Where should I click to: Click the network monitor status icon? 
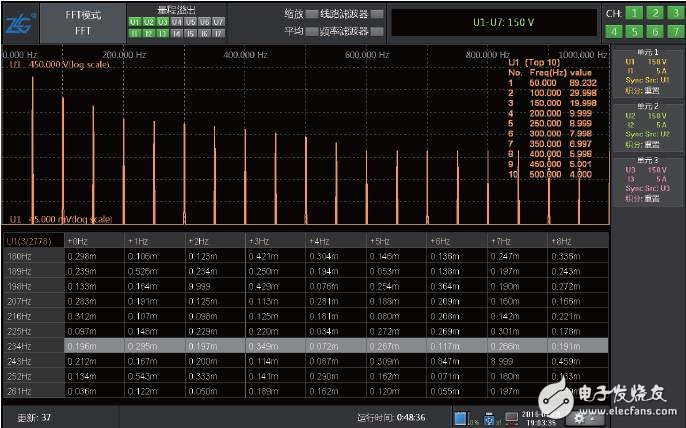[x=511, y=418]
